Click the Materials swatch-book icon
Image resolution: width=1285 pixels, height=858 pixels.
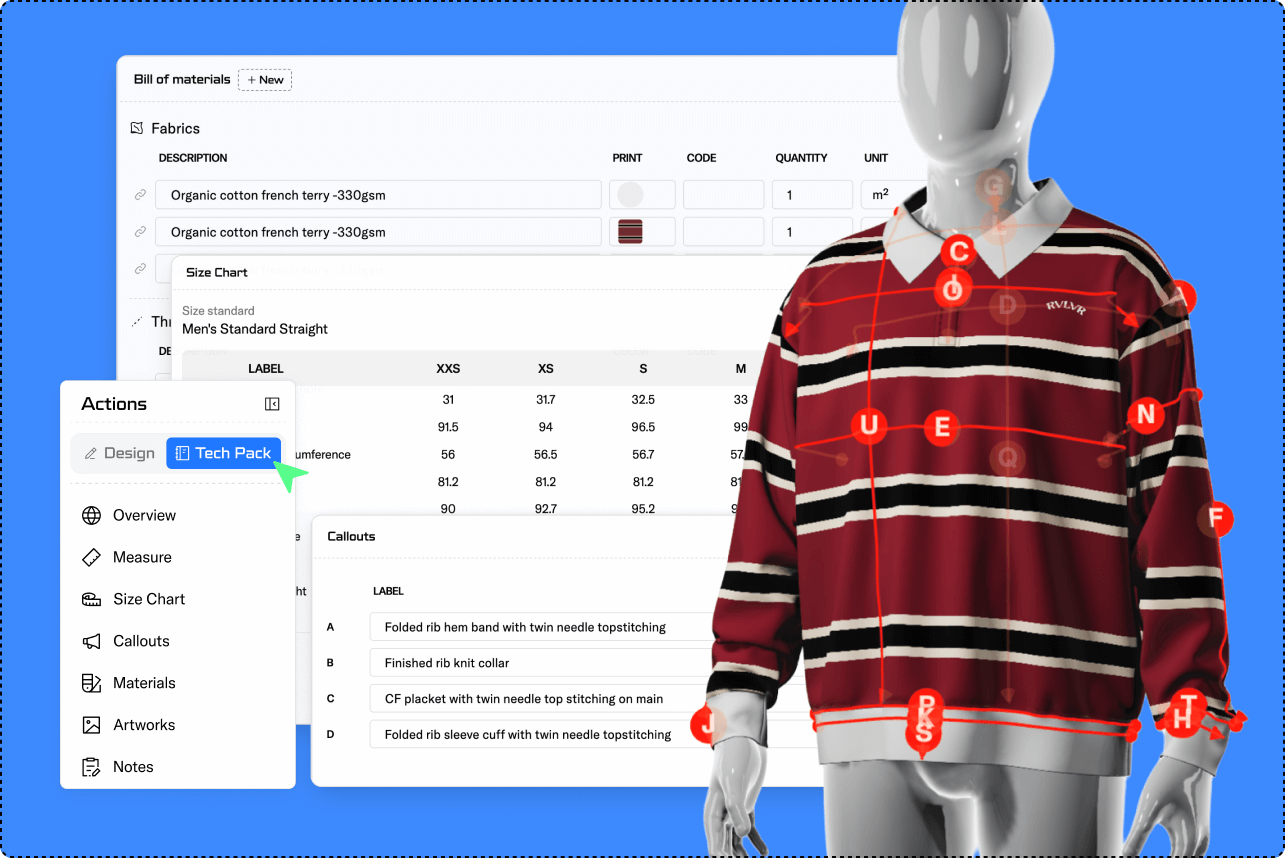92,683
